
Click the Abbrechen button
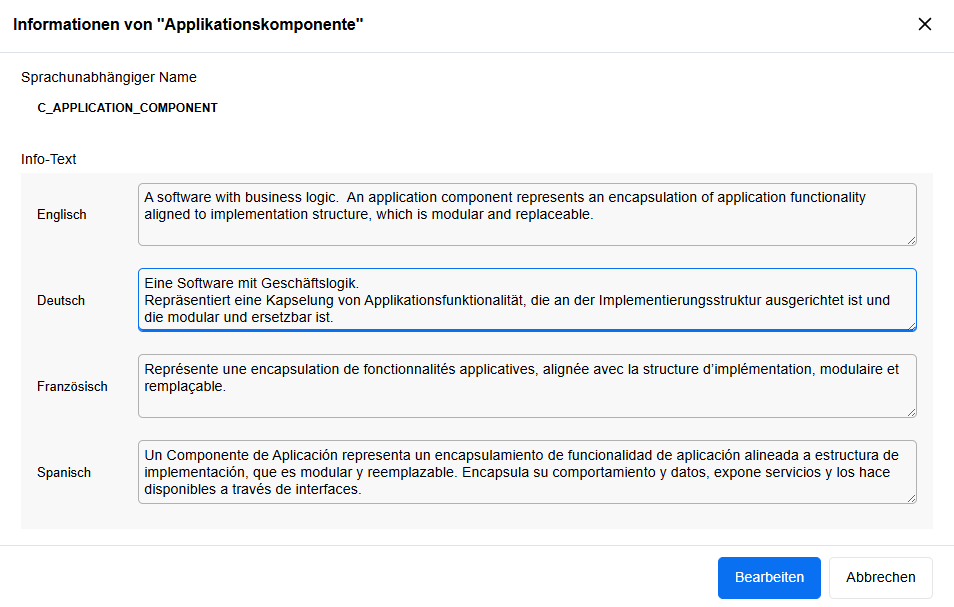pos(880,577)
